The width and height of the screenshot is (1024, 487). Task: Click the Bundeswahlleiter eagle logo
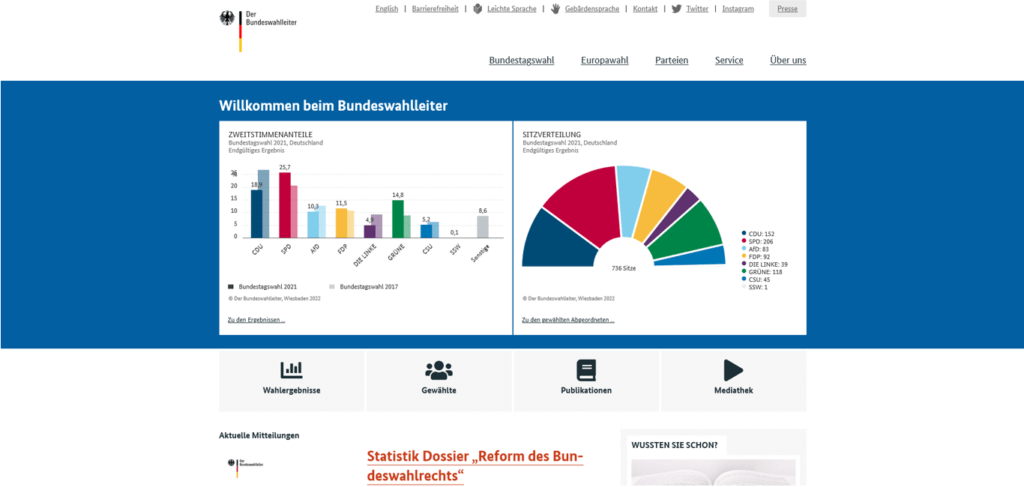[228, 18]
